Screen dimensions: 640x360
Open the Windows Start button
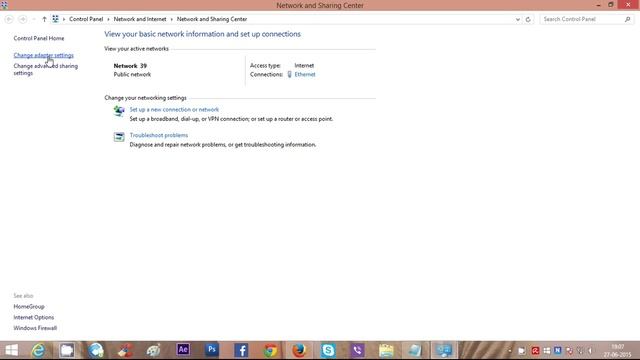point(11,350)
